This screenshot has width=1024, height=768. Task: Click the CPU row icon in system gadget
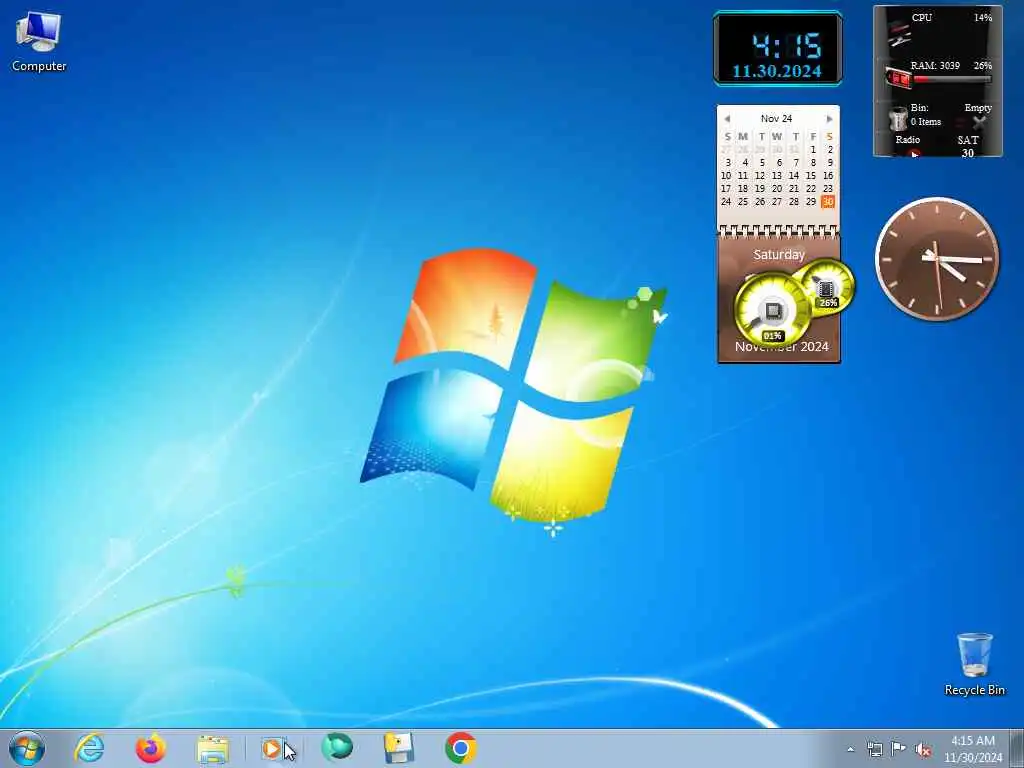[898, 33]
